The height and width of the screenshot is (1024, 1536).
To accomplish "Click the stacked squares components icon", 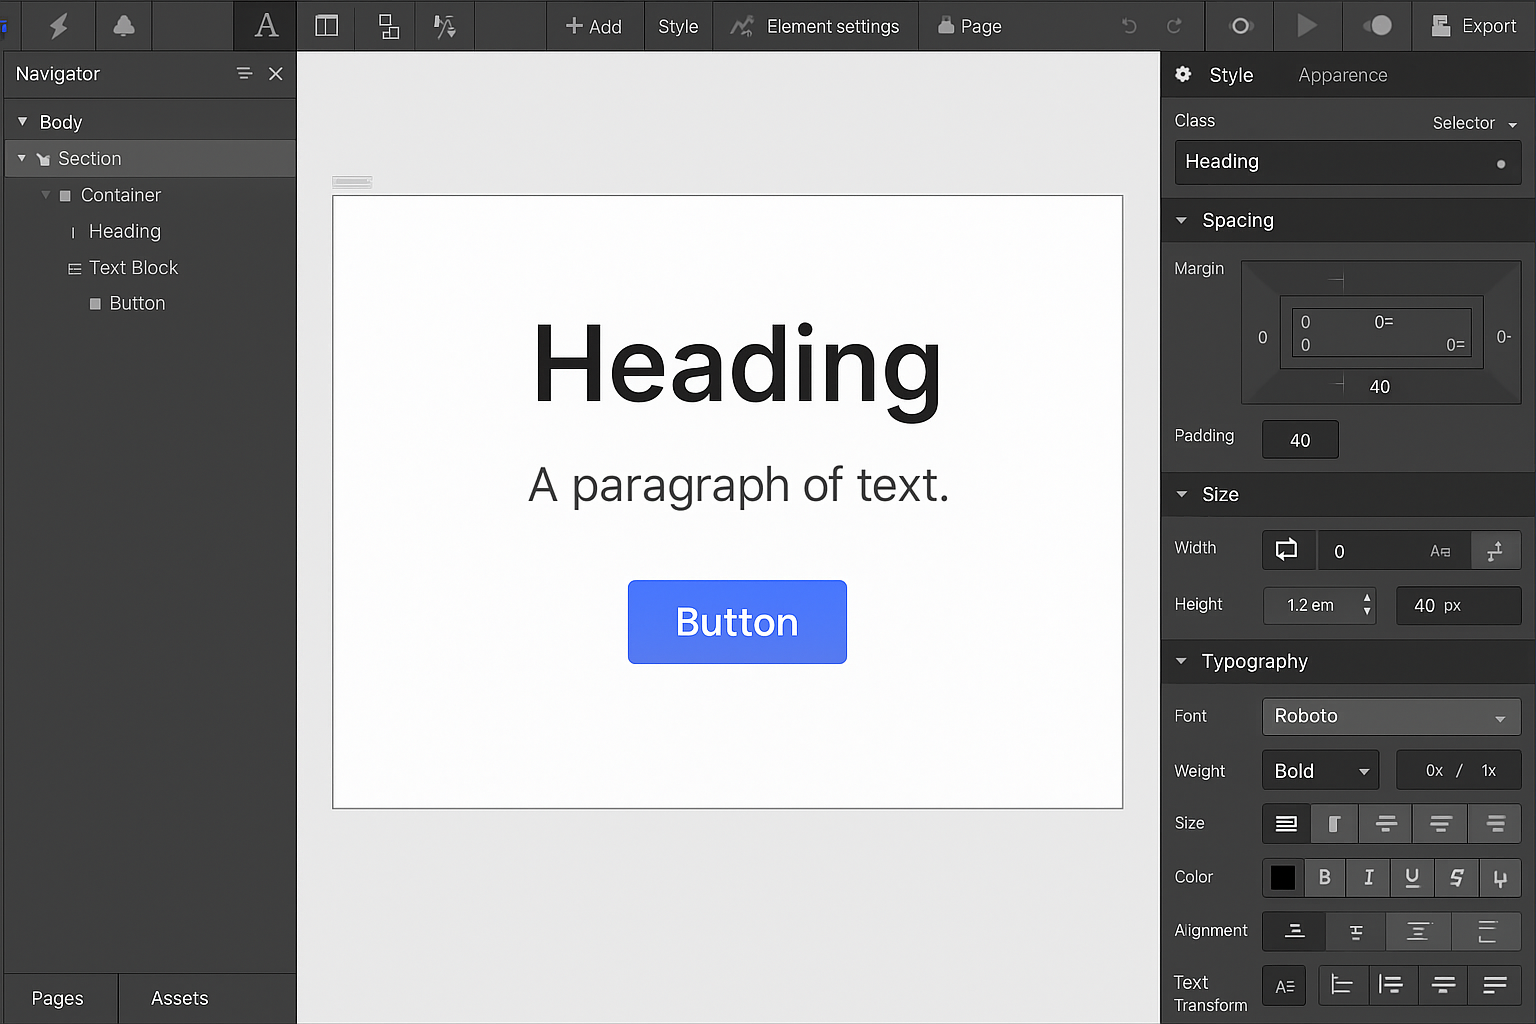I will coord(389,26).
